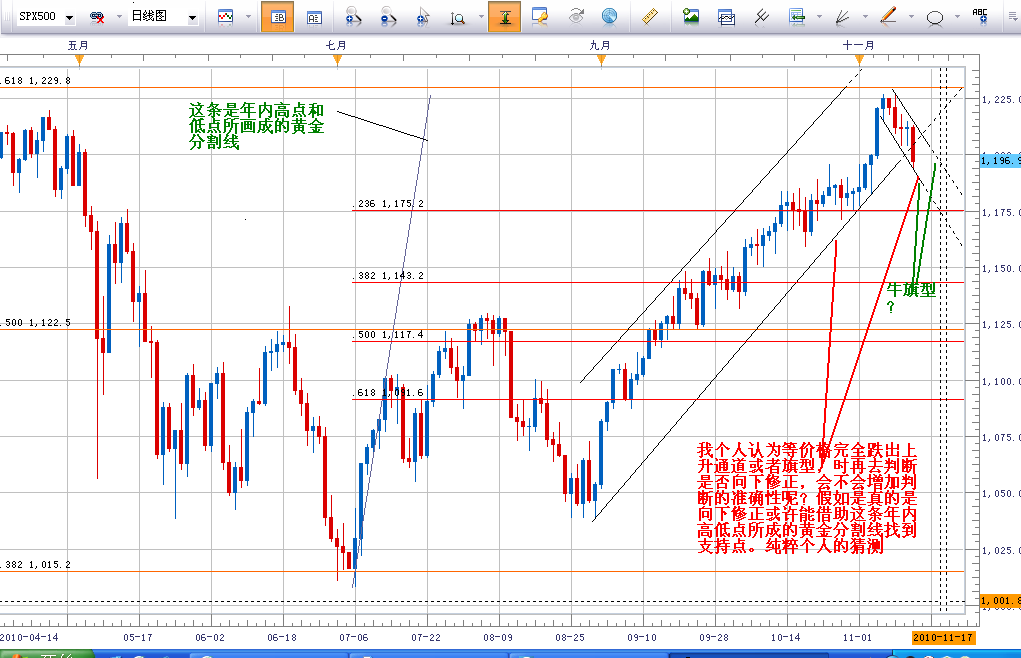Click the 11-01 date axis label
This screenshot has width=1021, height=658.
pyautogui.click(x=857, y=638)
